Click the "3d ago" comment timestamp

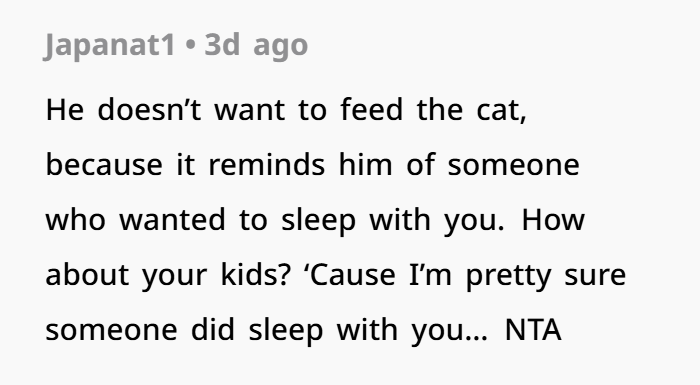(x=256, y=45)
